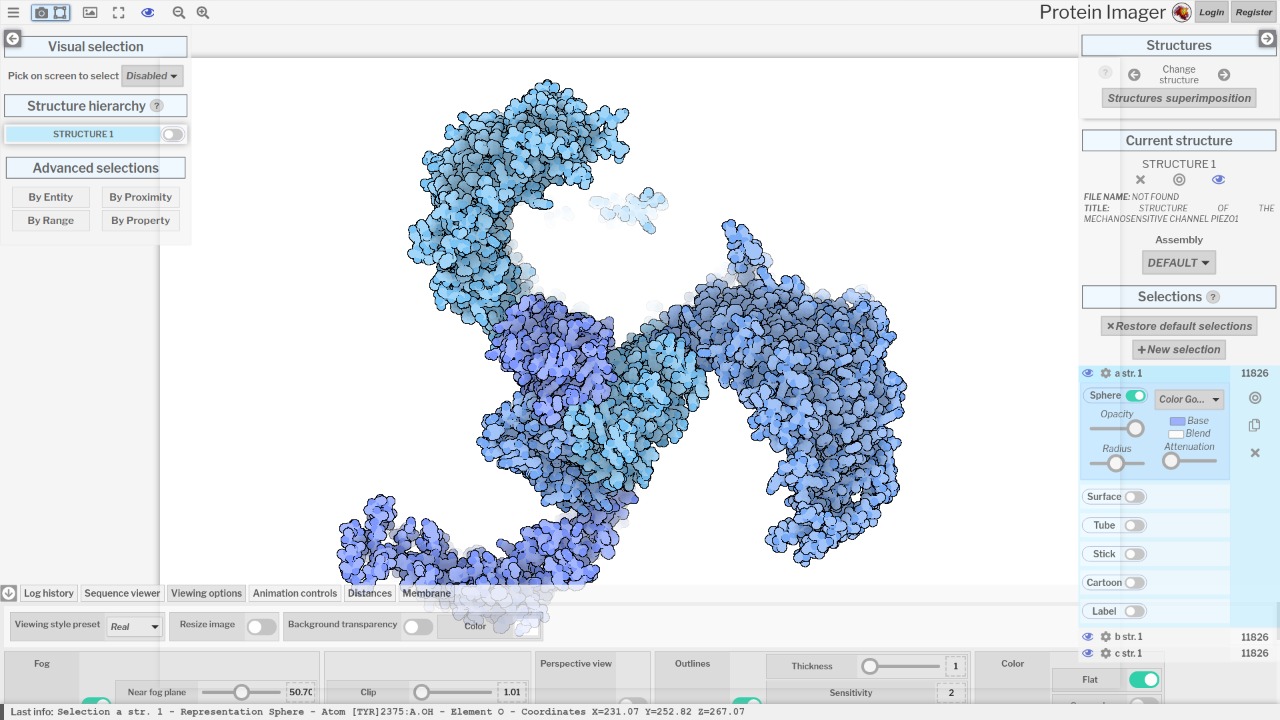Click the camera screenshot icon
The image size is (1280, 720).
pos(41,13)
